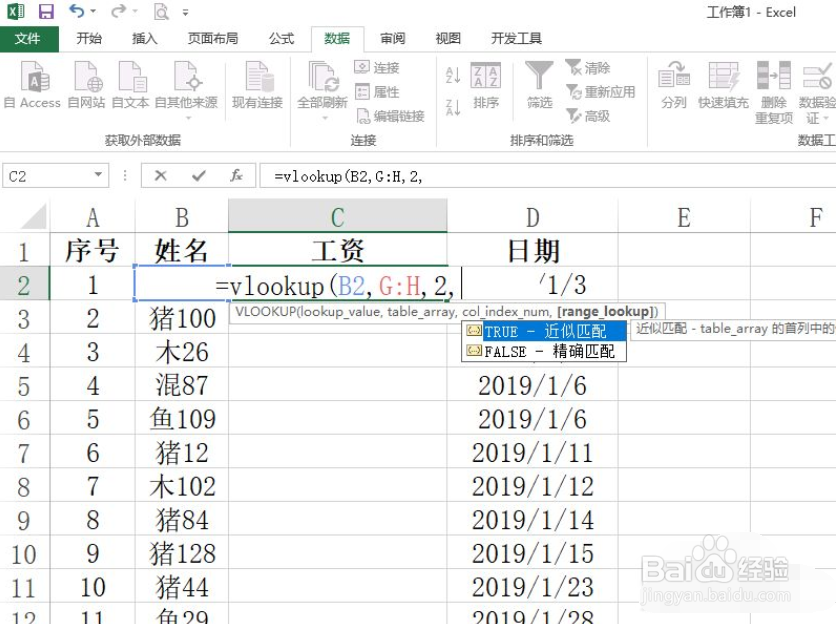Click 现有连接 Existing Connections icon

[258, 85]
